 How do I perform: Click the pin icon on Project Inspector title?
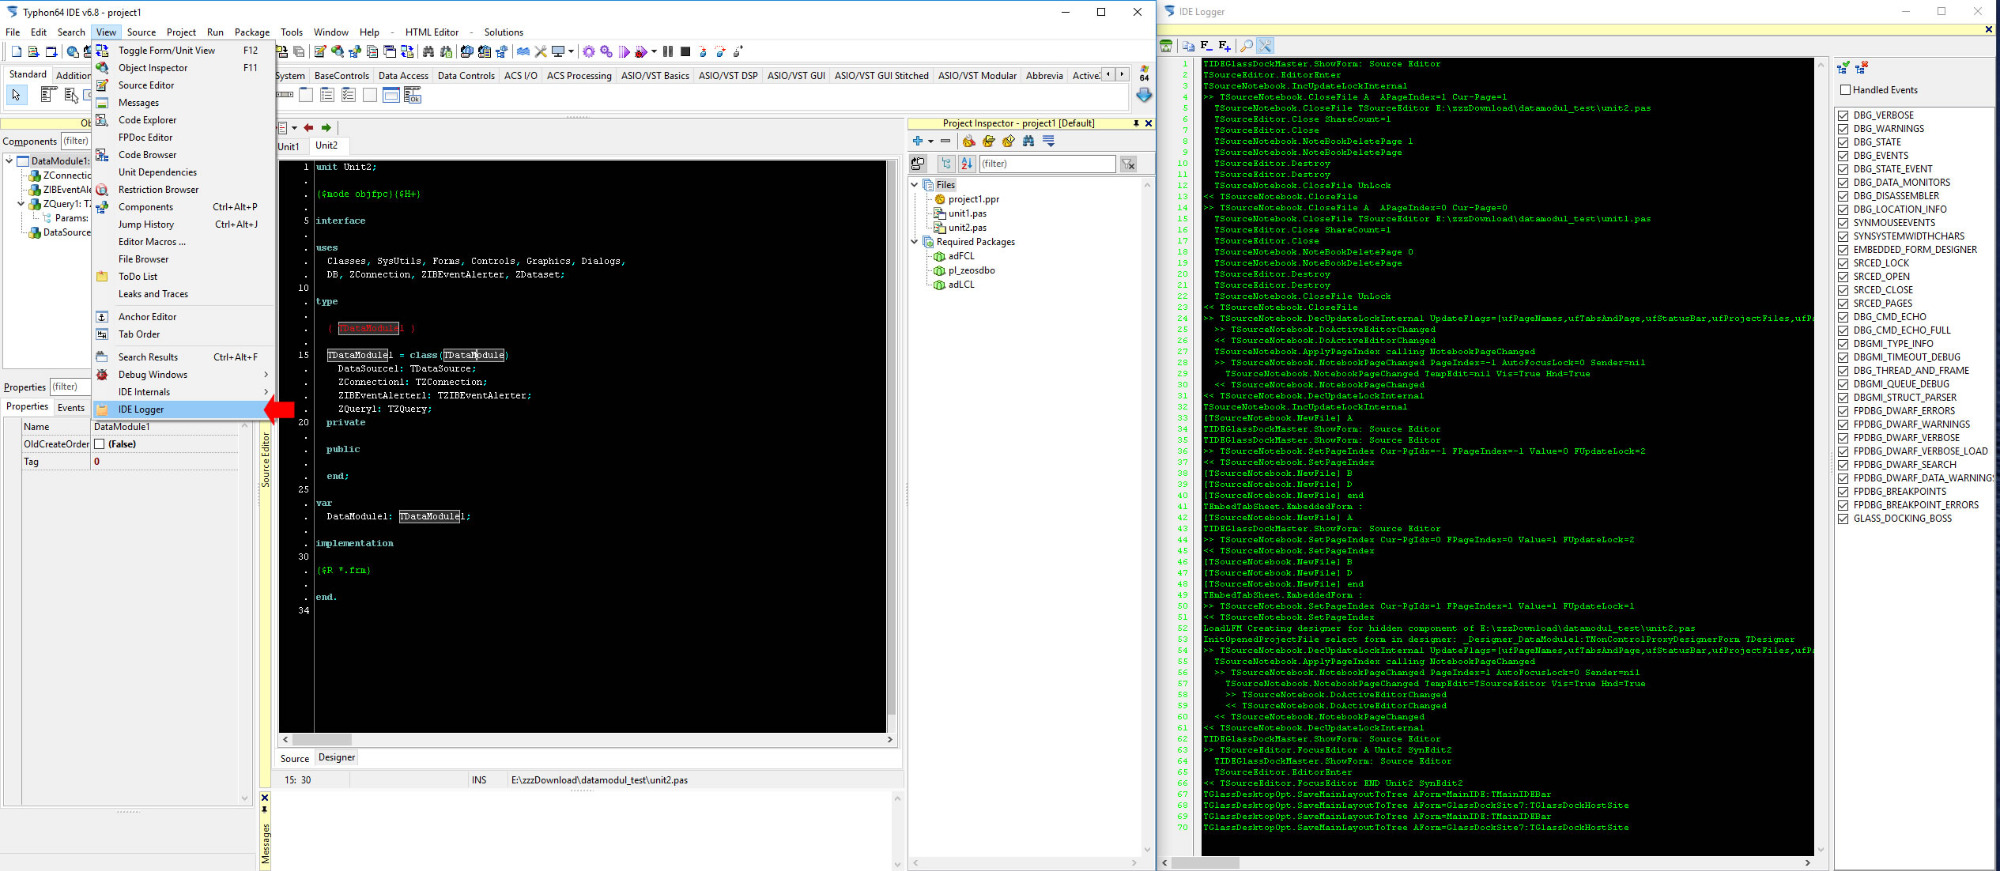(1136, 124)
